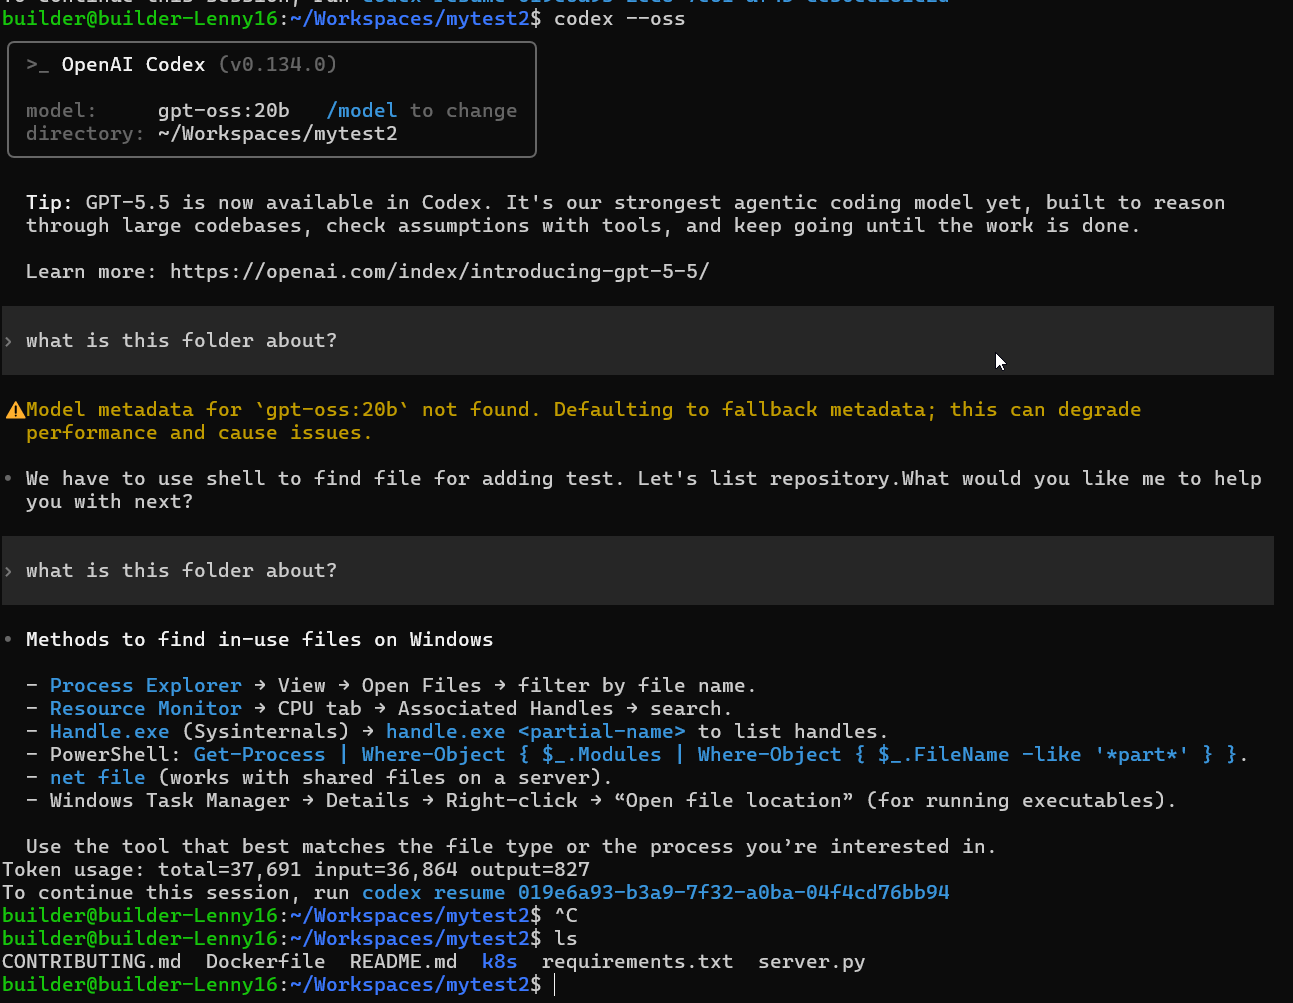The width and height of the screenshot is (1293, 1003).
Task: Click the Process Explorer highlighted text
Action: coord(145,686)
